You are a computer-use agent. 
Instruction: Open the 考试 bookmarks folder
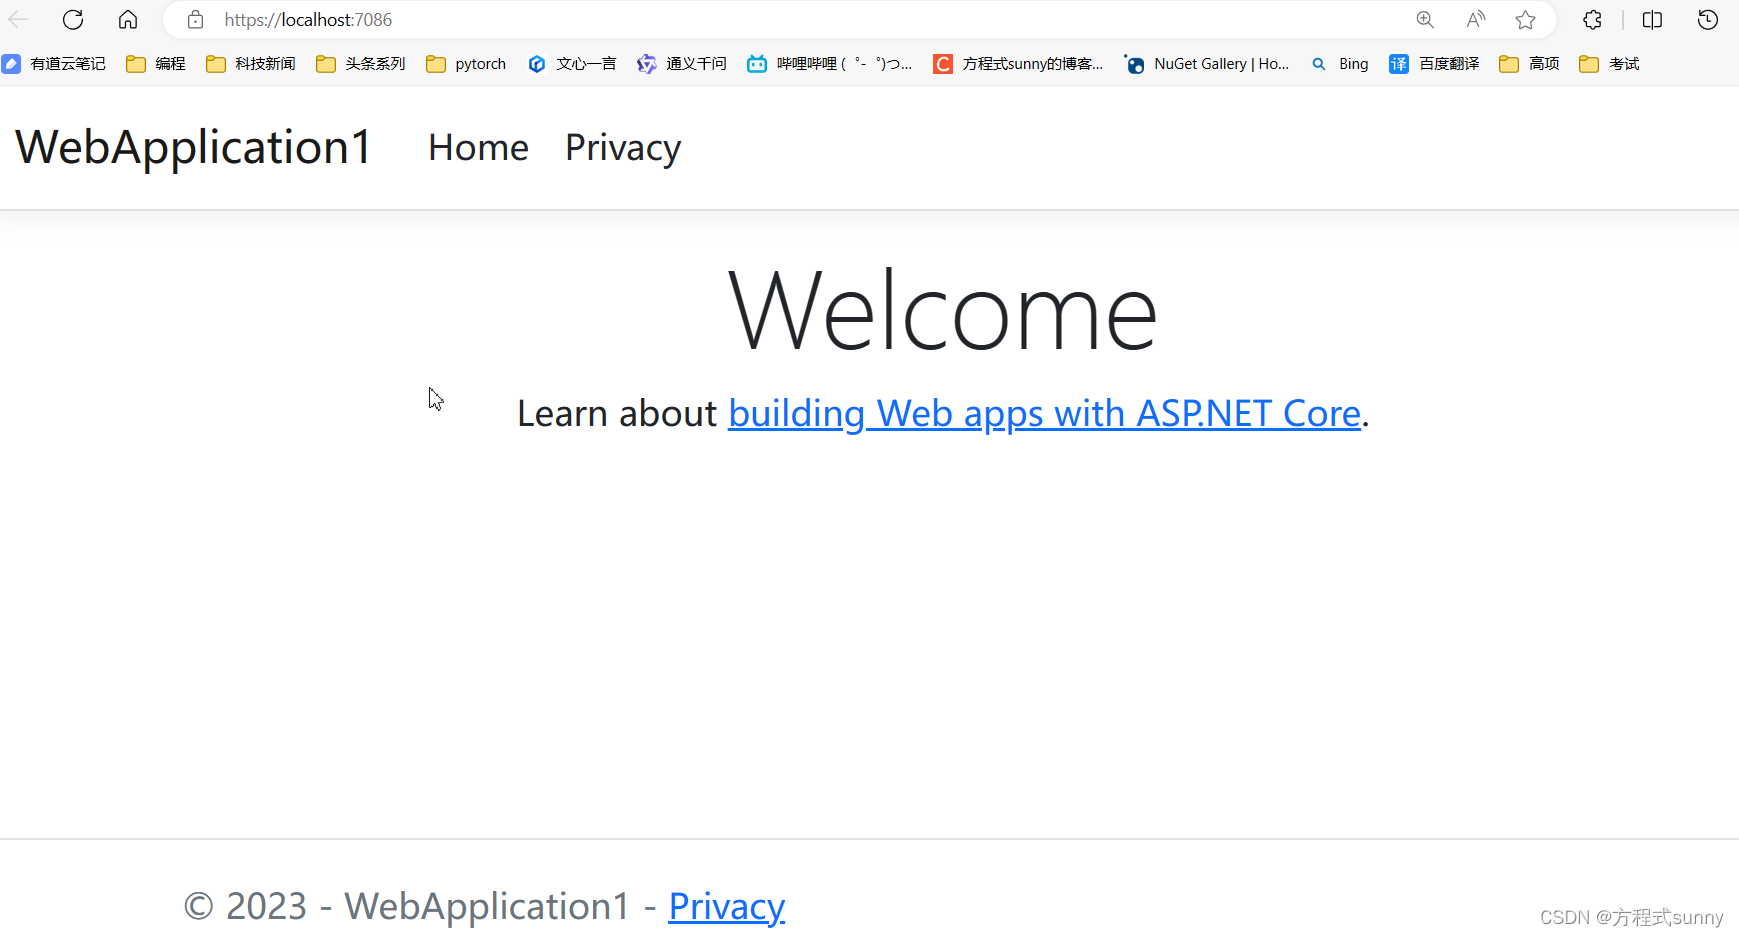coord(1610,64)
